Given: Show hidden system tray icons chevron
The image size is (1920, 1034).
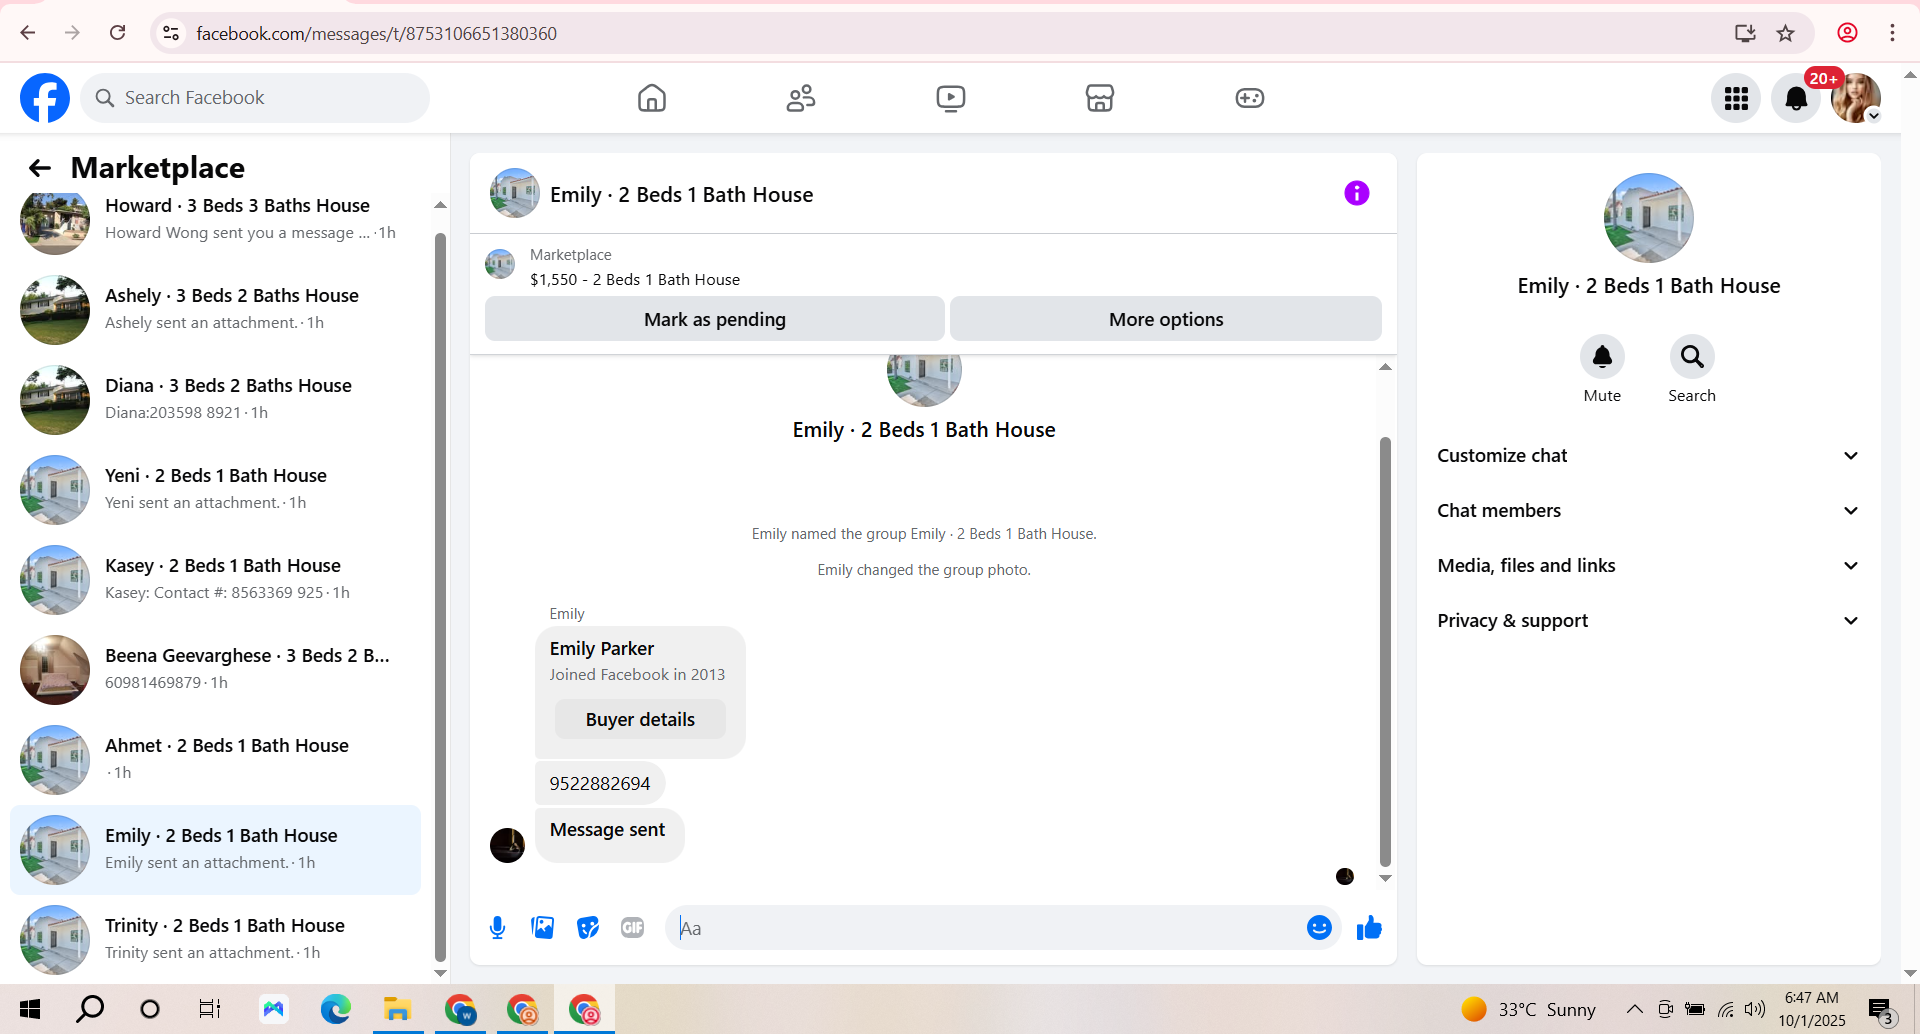Looking at the screenshot, I should pos(1634,1009).
